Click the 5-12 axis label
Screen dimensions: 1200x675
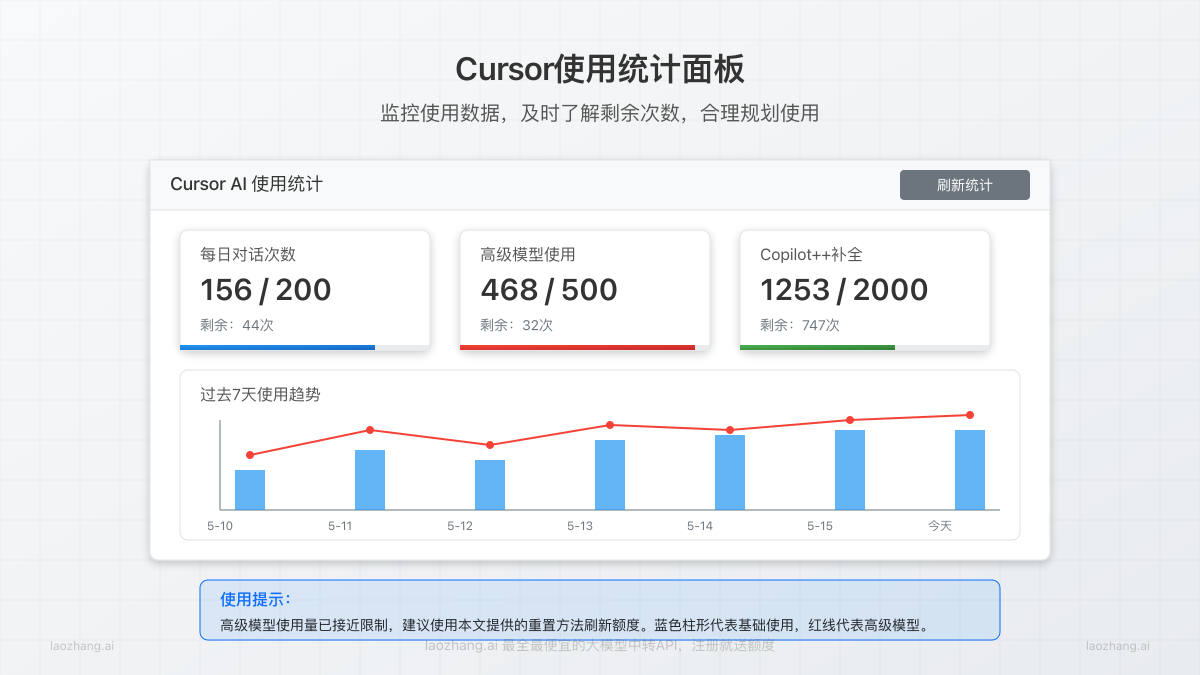pos(460,526)
